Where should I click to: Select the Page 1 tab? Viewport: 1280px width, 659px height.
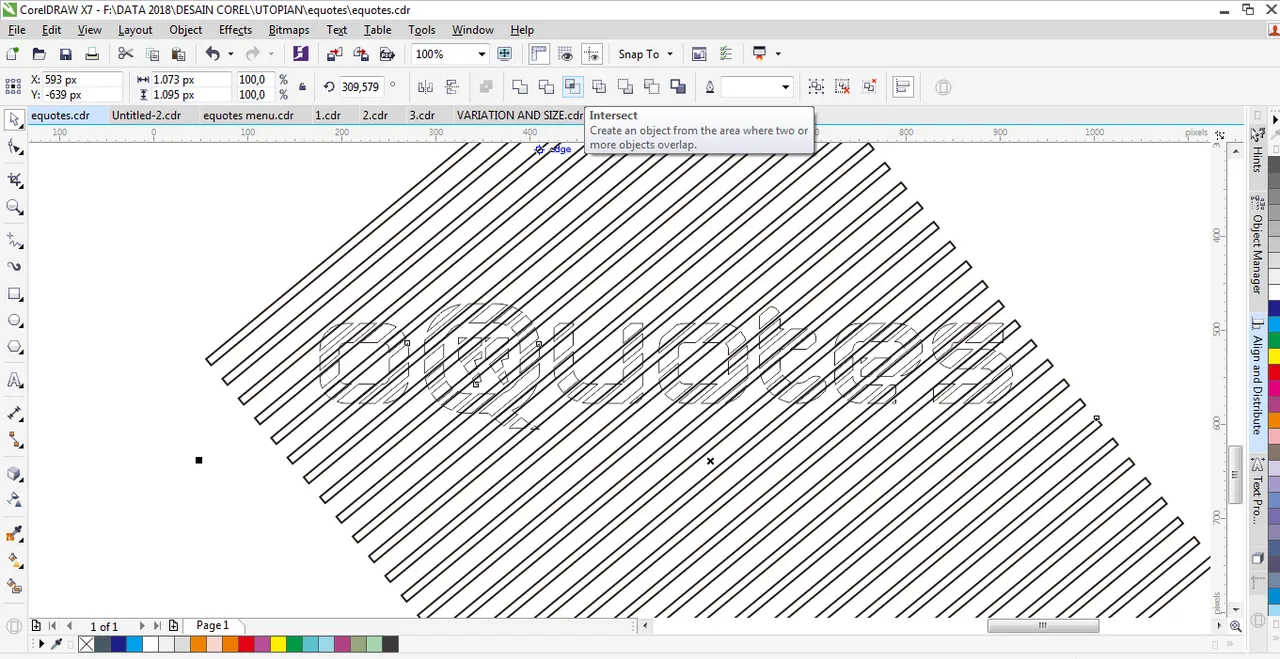(x=212, y=625)
